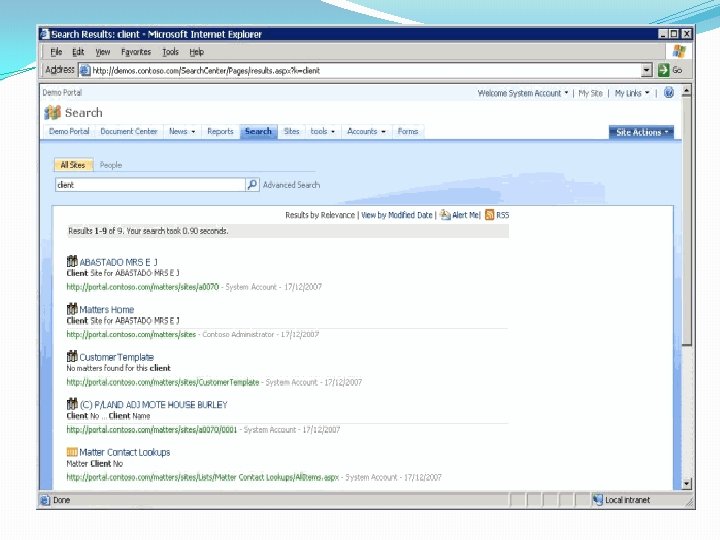This screenshot has width=720, height=540.
Task: Click the RSS feed icon
Action: click(489, 215)
